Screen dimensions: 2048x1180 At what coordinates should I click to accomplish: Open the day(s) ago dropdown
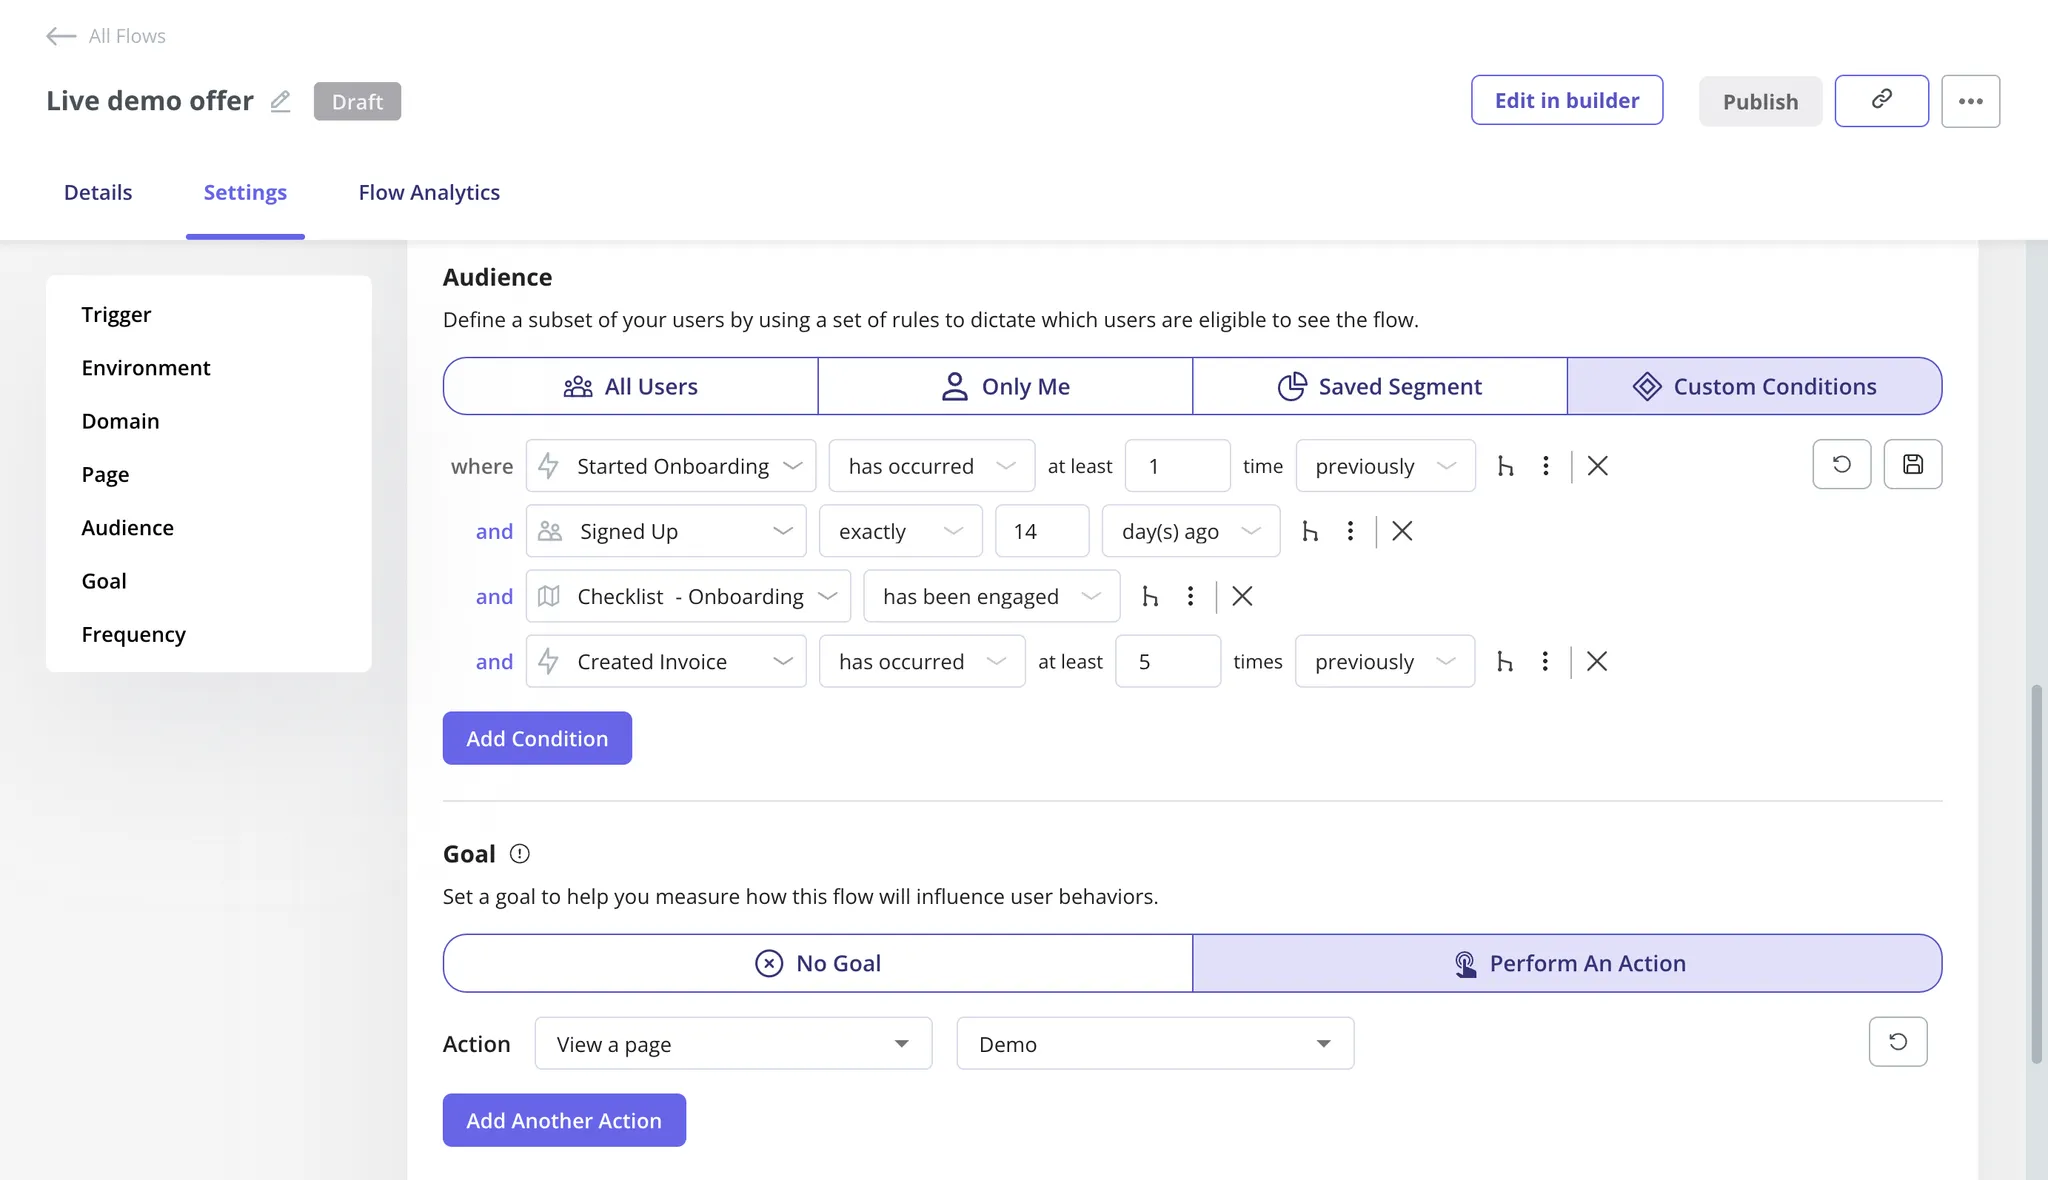[1190, 531]
